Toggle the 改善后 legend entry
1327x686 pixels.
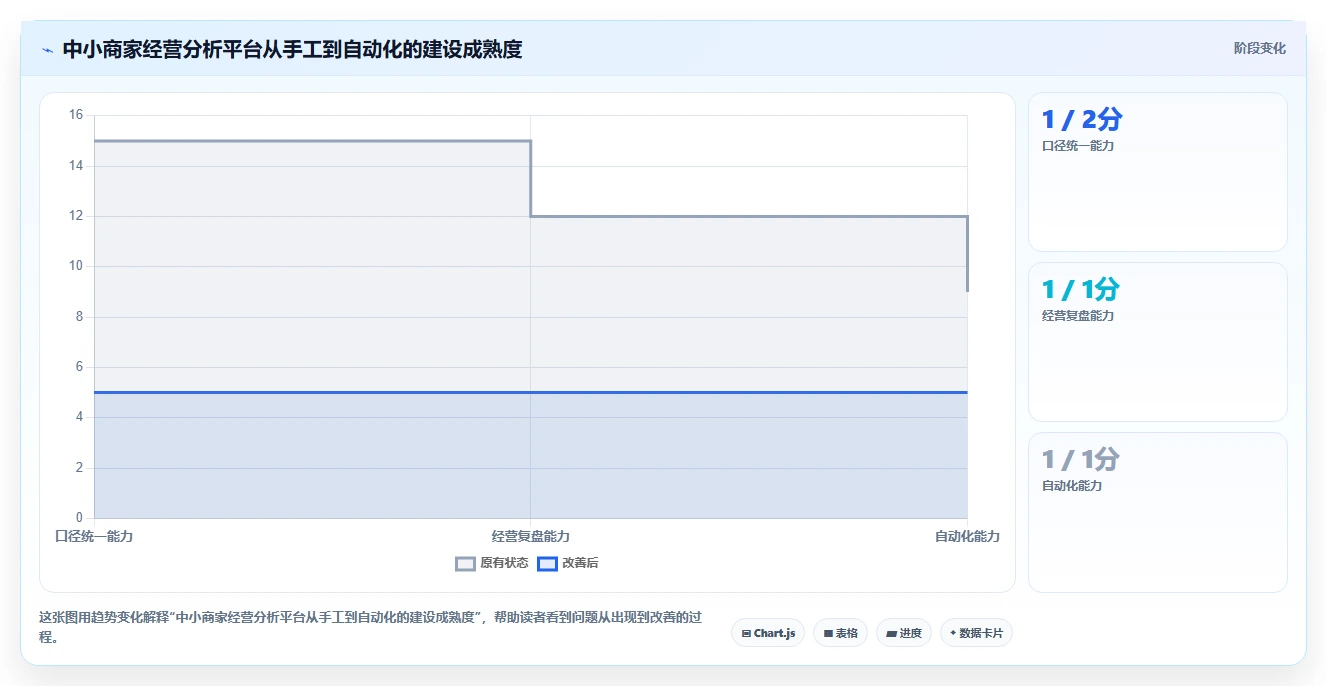coord(568,563)
